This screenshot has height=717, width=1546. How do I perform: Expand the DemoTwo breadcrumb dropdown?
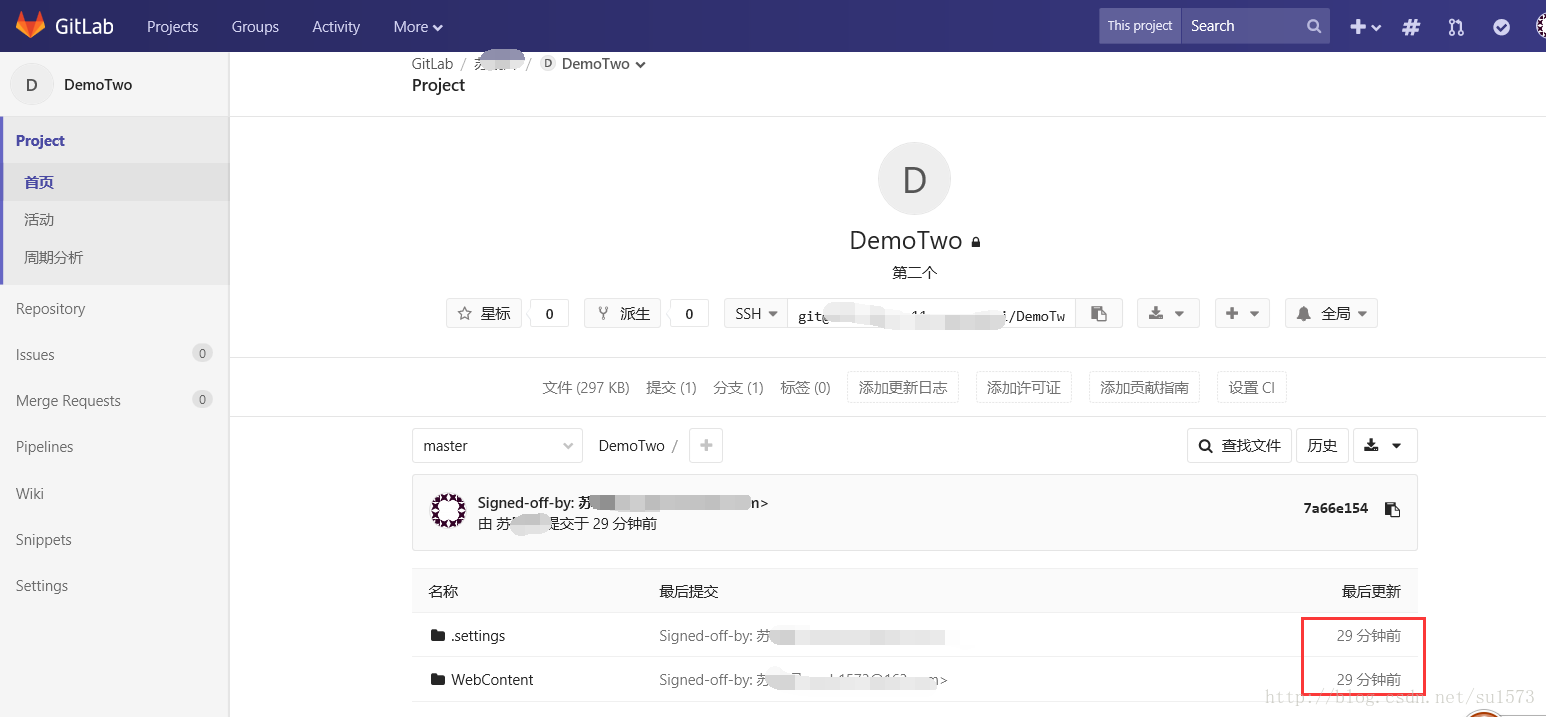click(x=604, y=64)
